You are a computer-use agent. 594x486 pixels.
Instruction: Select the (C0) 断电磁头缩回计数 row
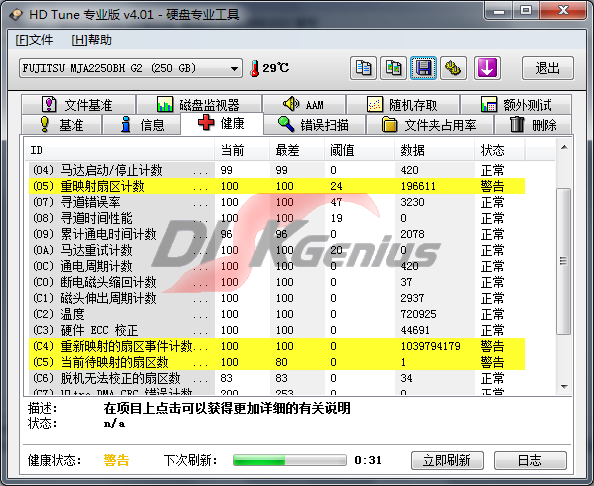277,282
